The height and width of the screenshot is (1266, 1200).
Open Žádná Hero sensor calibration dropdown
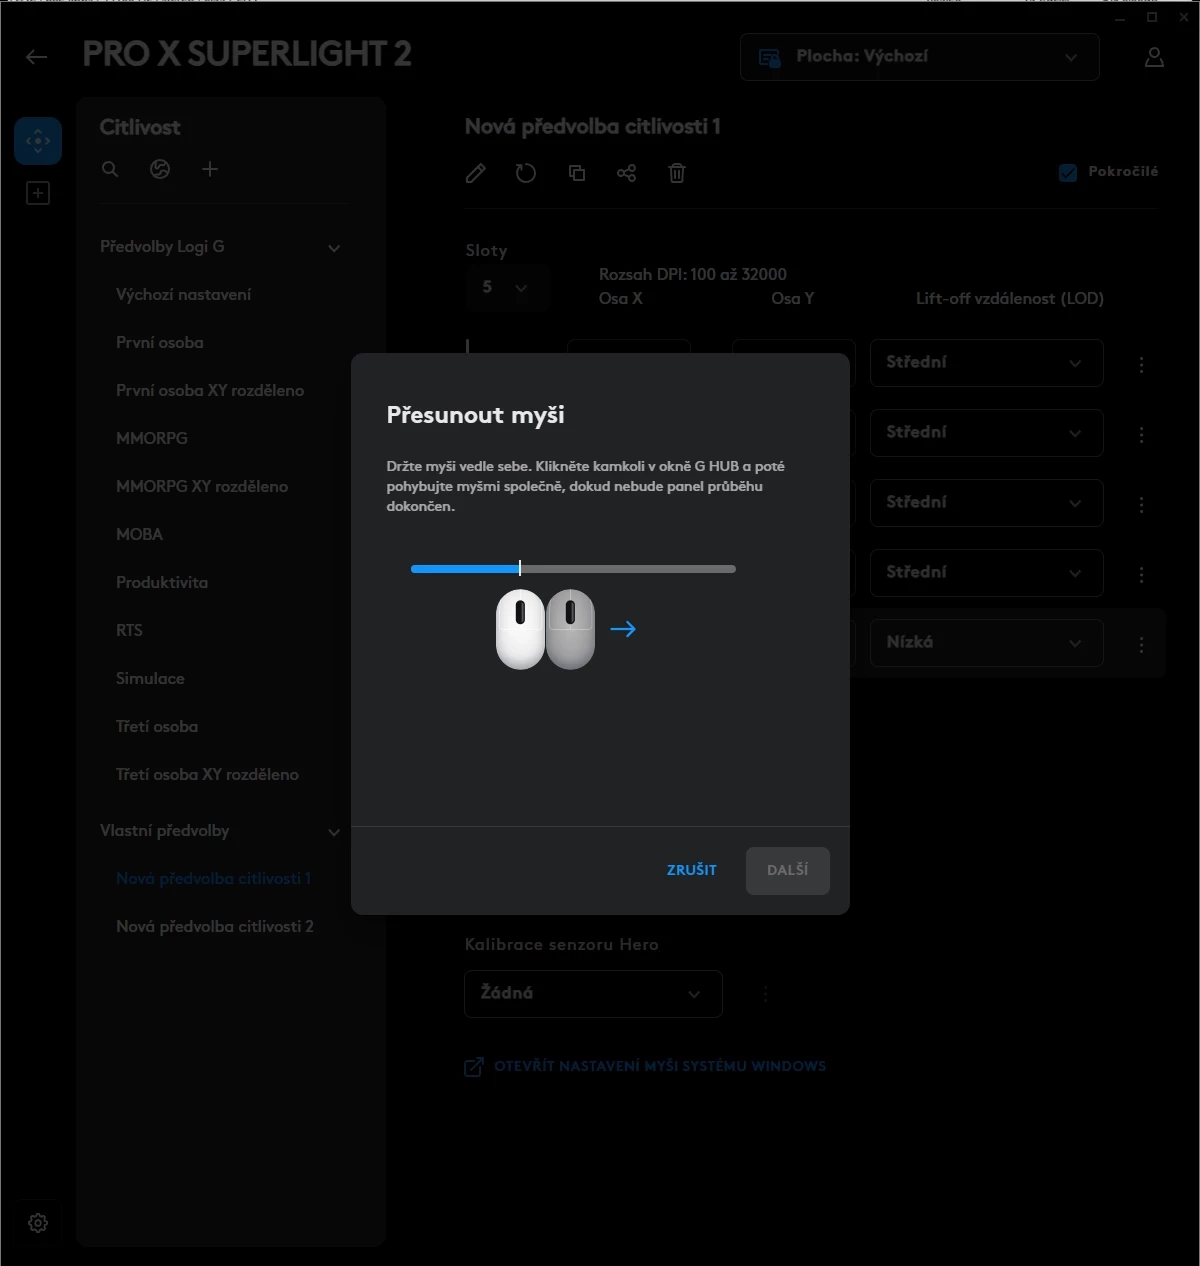593,993
